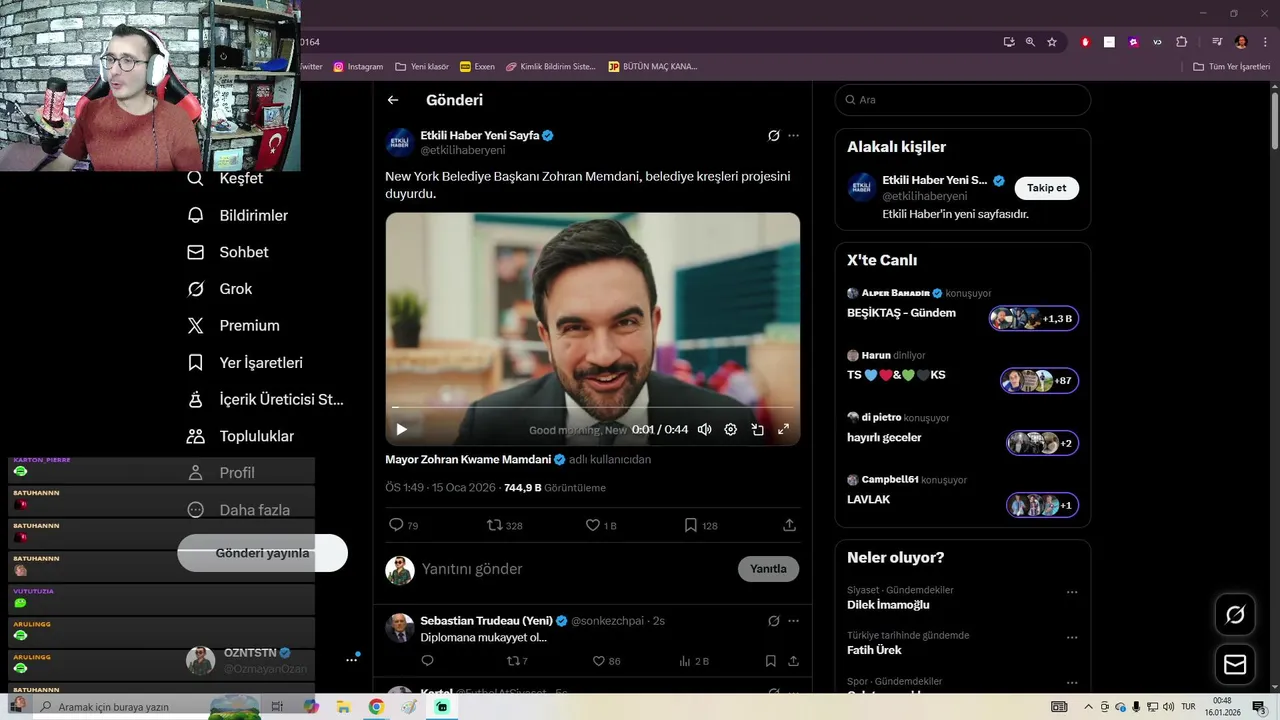Open video settings gear icon
The image size is (1280, 720).
[x=731, y=429]
